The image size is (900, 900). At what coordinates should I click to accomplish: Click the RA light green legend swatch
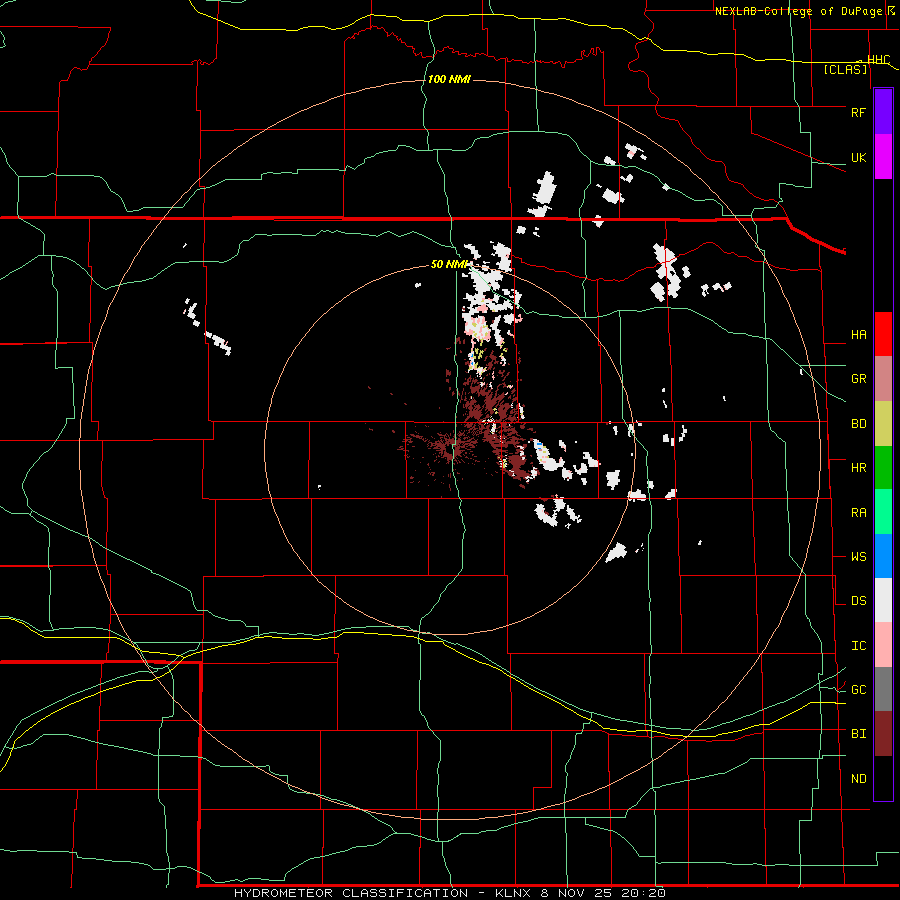pyautogui.click(x=883, y=512)
